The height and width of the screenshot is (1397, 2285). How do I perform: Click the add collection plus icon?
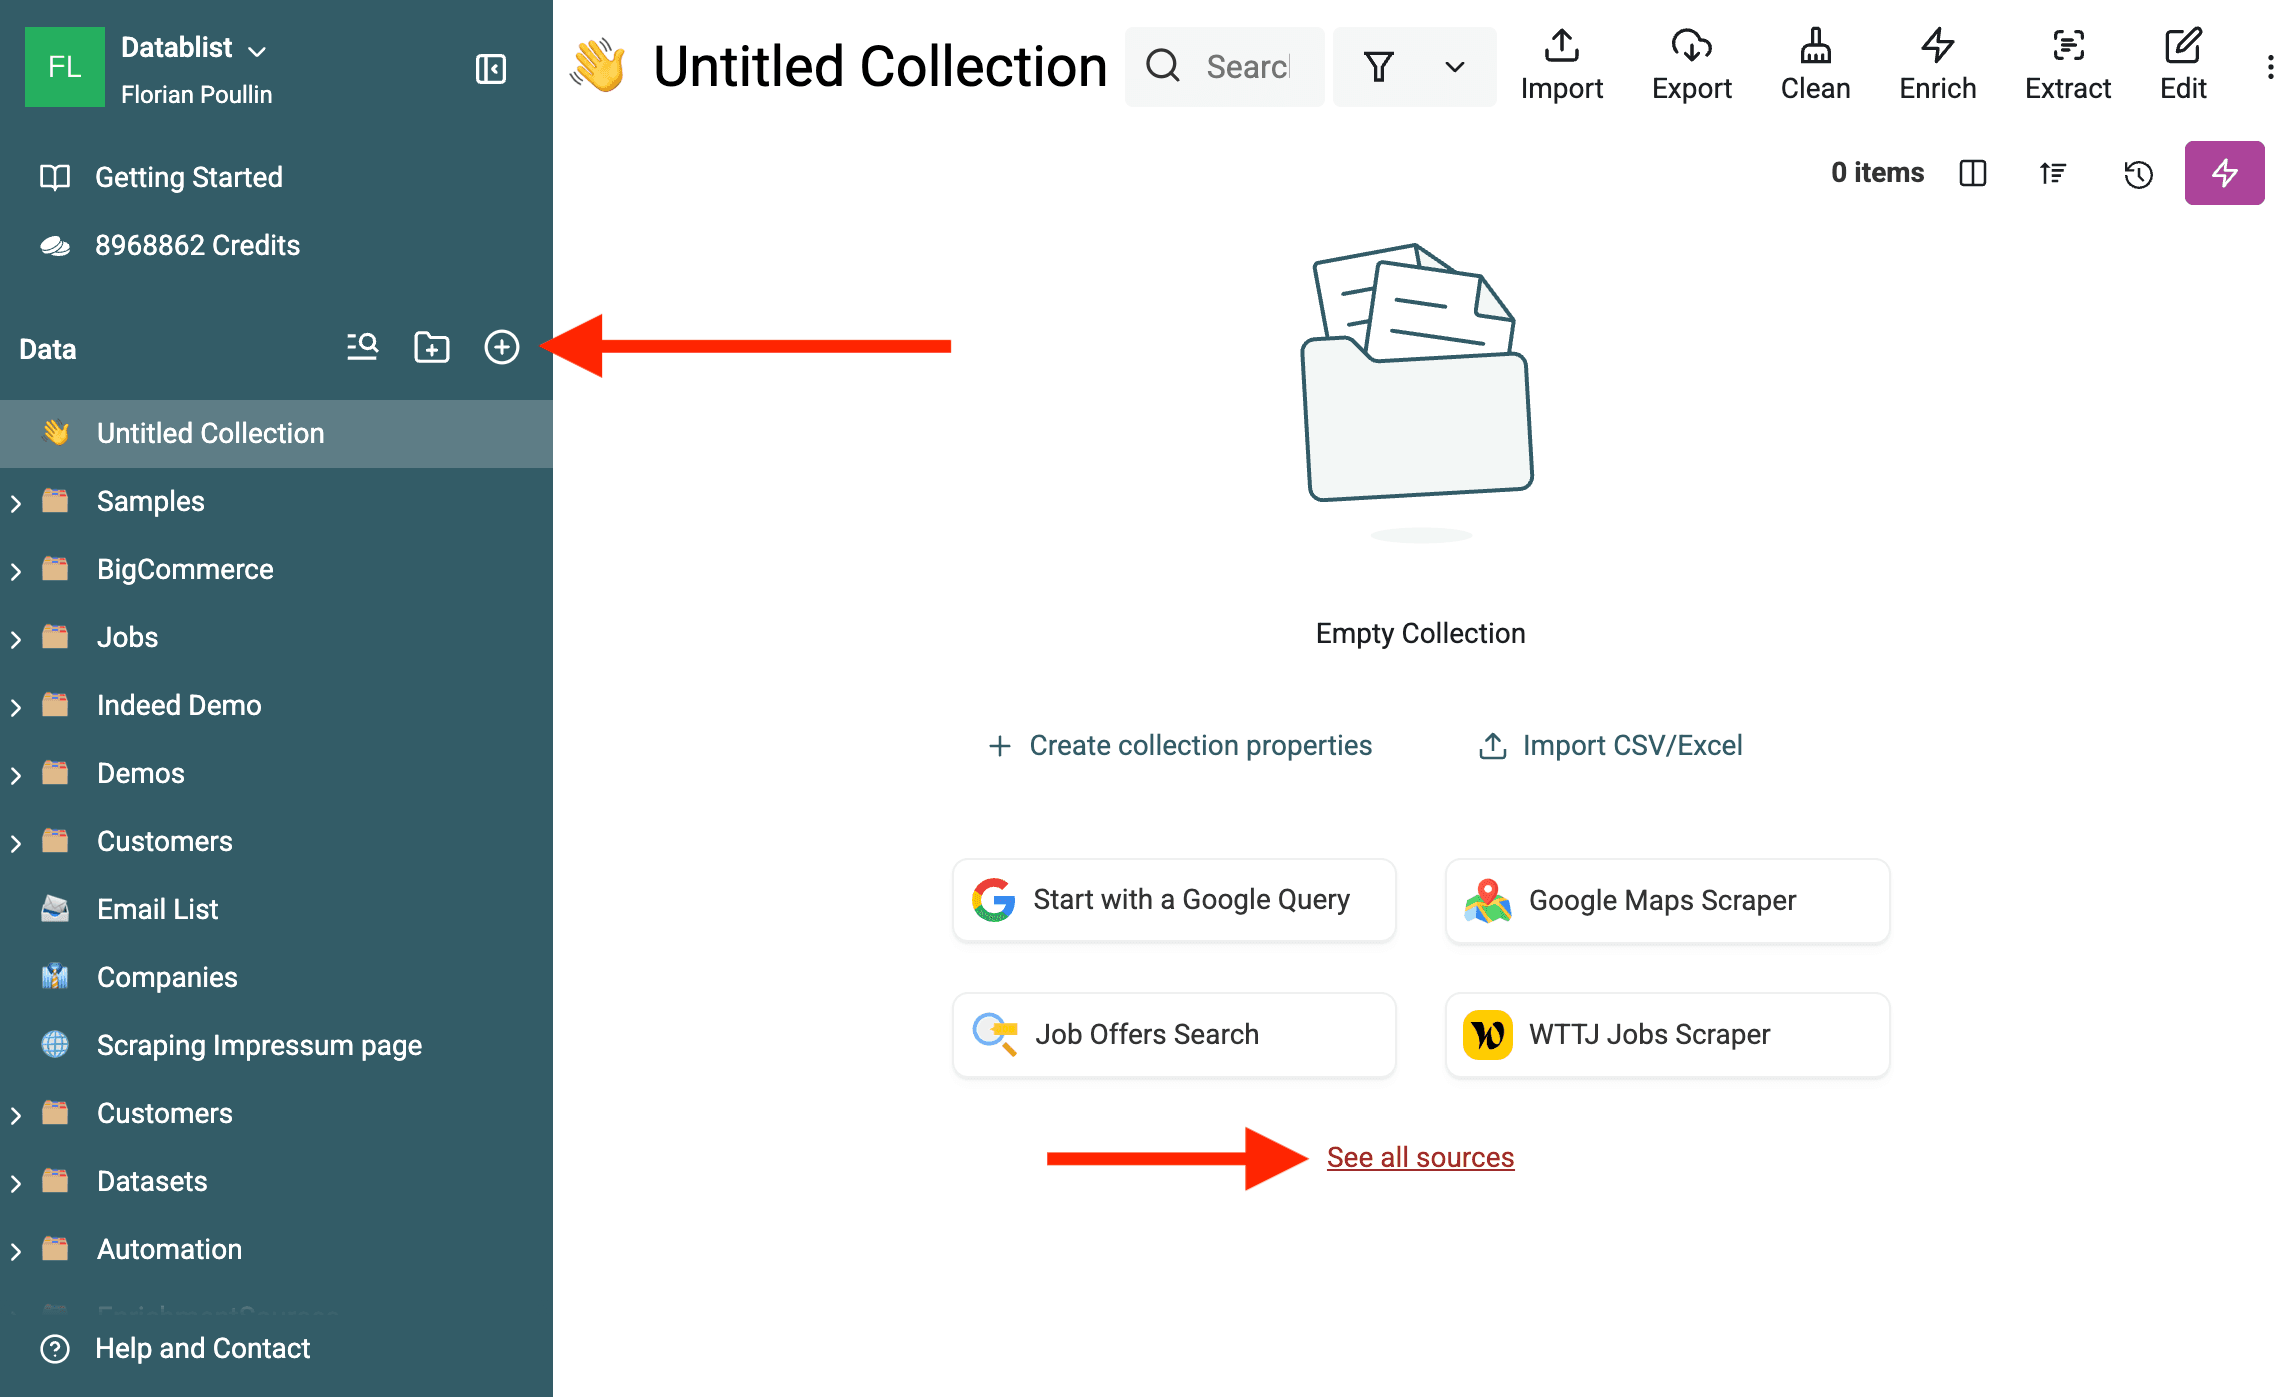(x=501, y=347)
